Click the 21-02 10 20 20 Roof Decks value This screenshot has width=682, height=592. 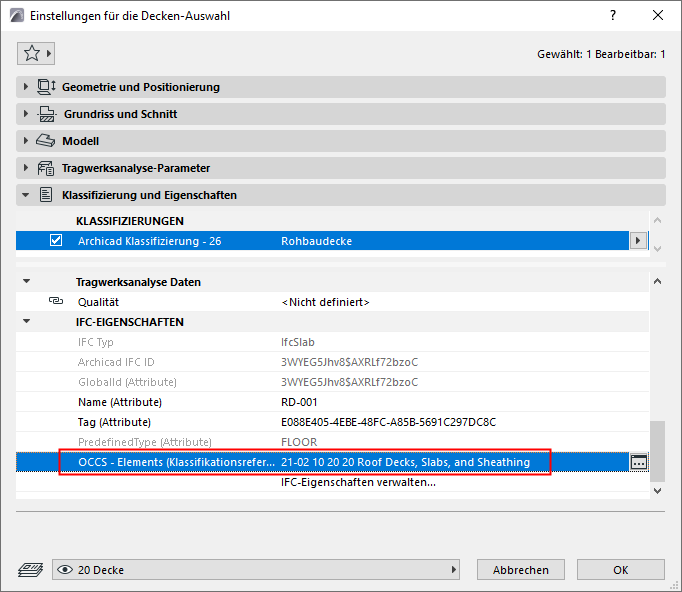[405, 462]
